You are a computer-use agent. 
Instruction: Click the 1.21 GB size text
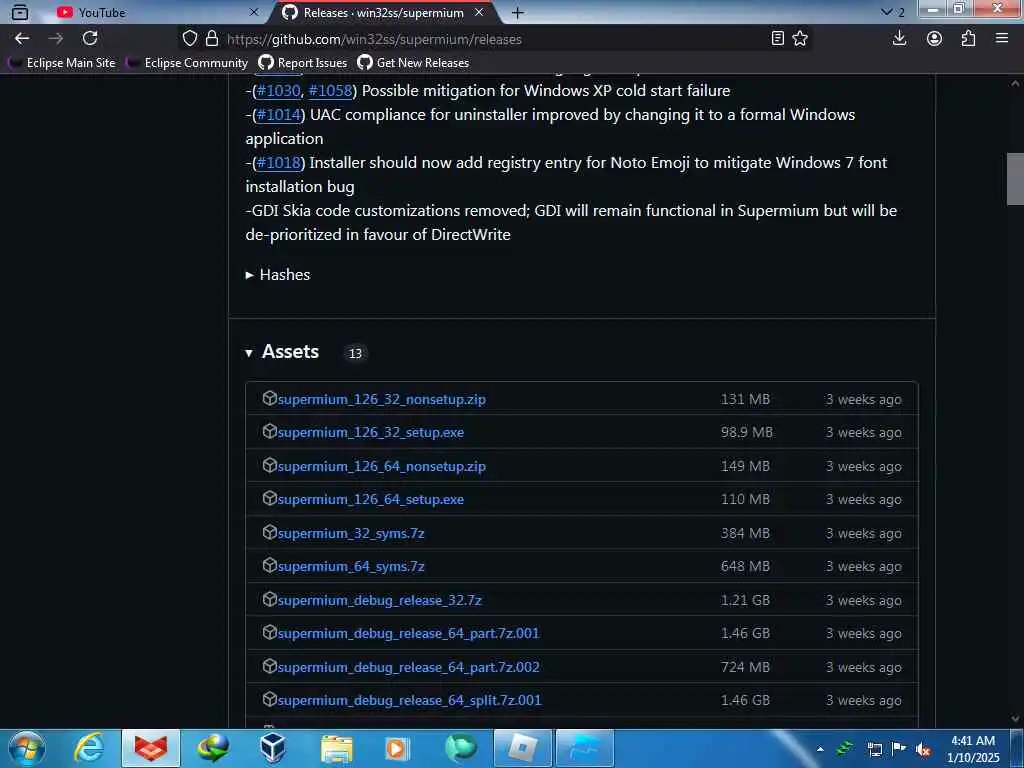point(745,600)
